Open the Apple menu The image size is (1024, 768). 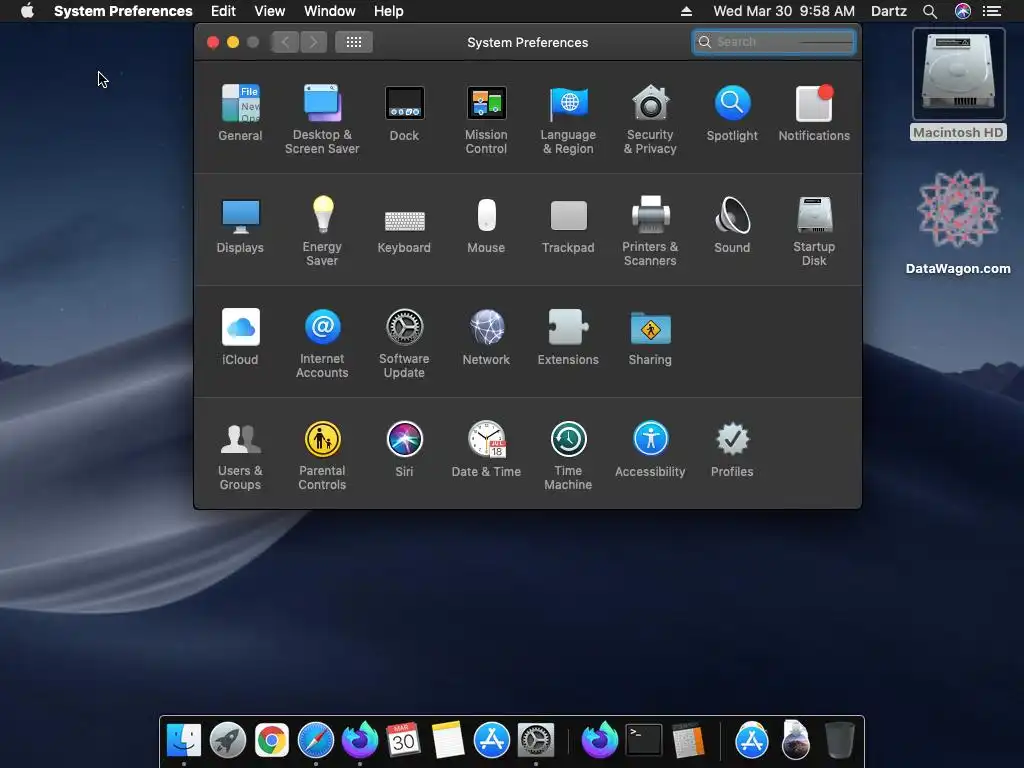tap(27, 11)
